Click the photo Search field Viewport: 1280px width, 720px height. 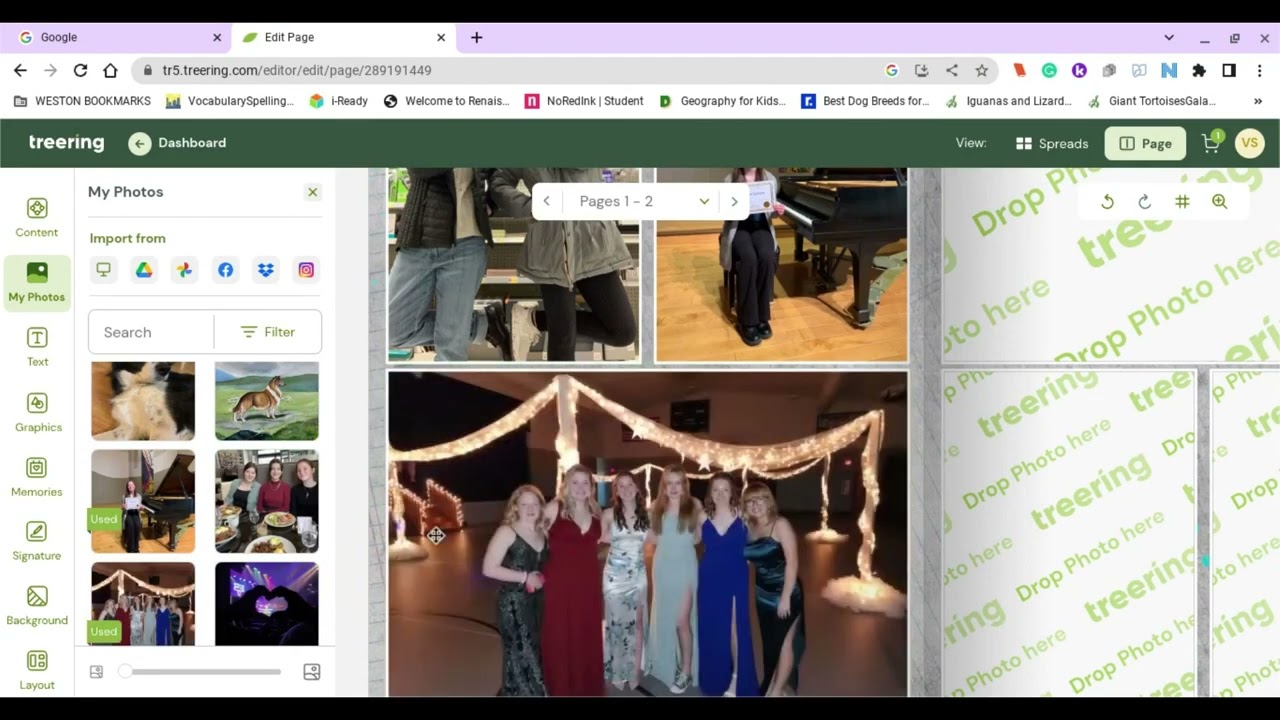point(151,332)
